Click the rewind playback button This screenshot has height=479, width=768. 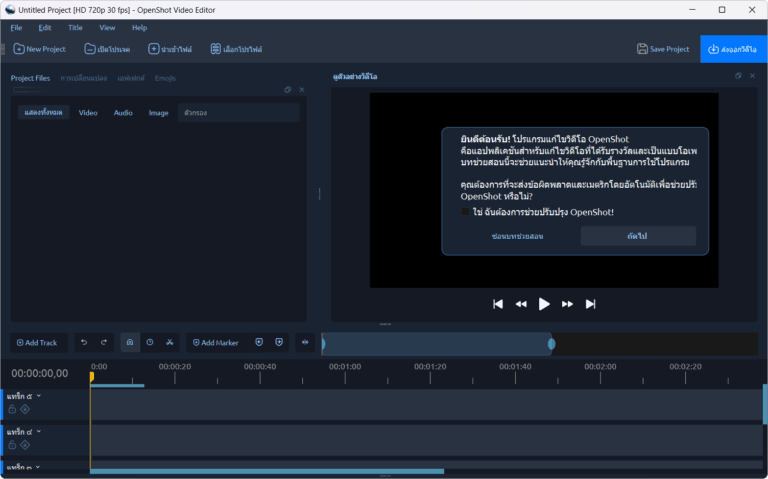click(521, 304)
